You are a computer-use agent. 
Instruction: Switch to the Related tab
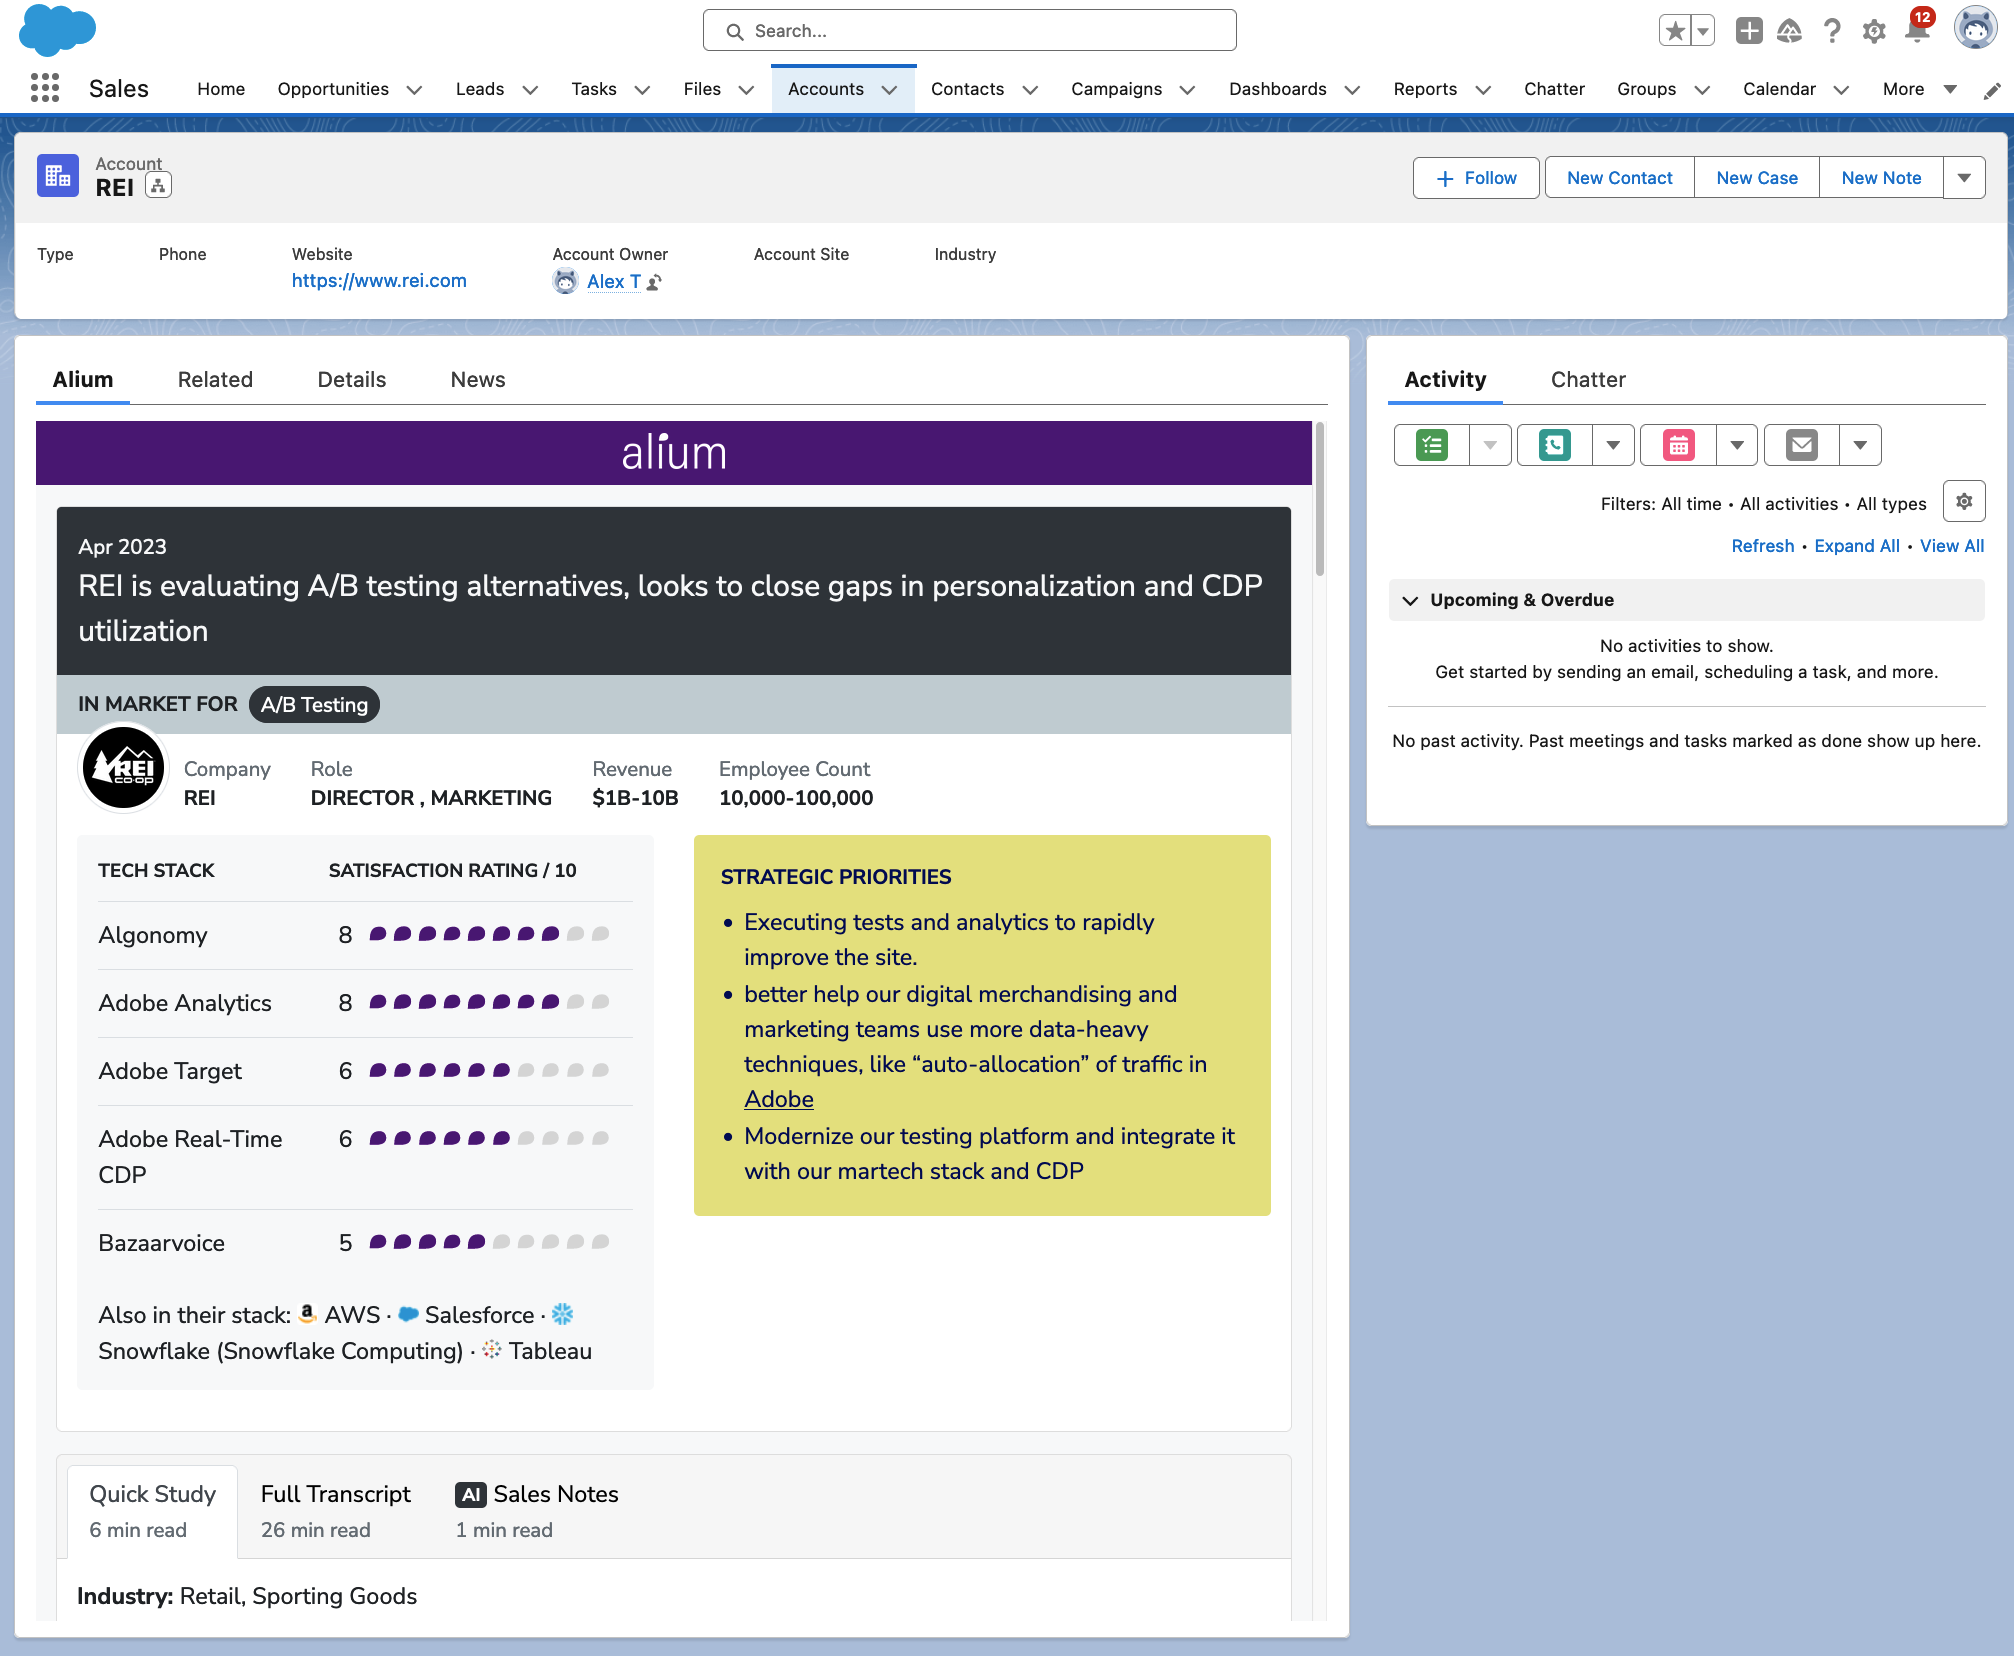(x=215, y=380)
